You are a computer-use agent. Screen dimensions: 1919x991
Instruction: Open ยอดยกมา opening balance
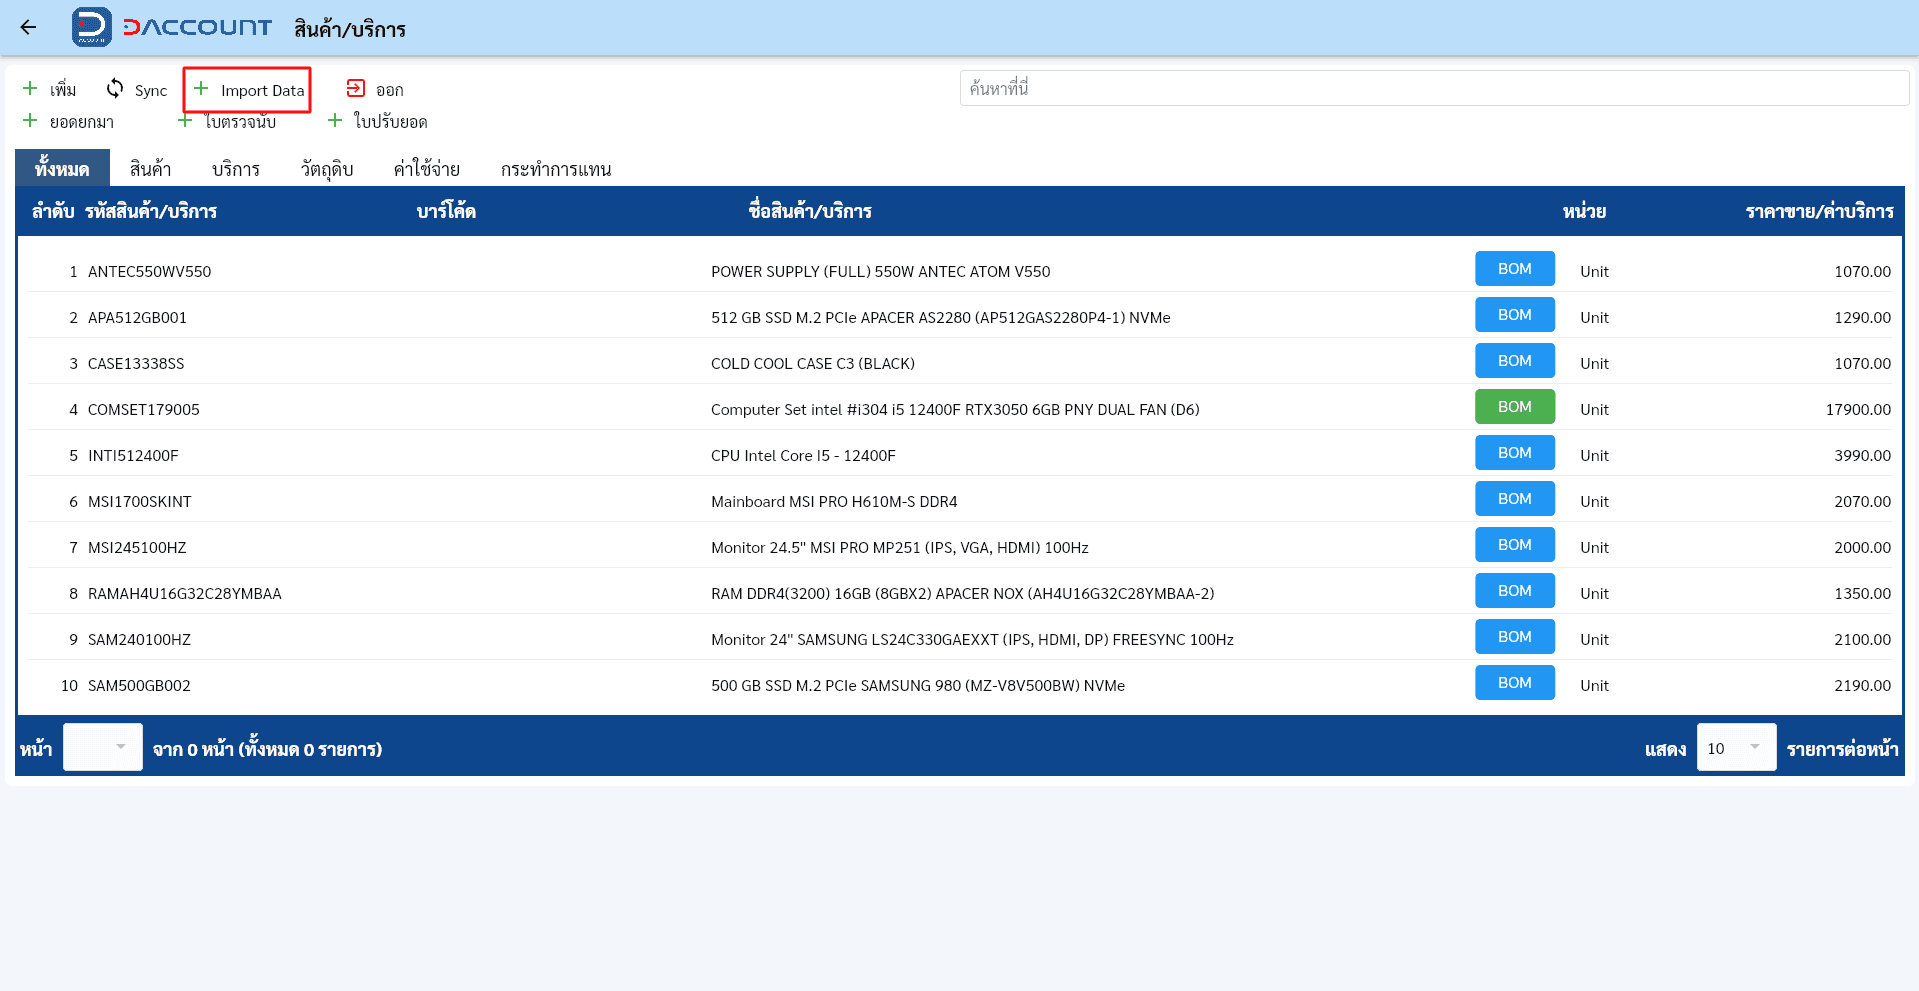(x=68, y=121)
